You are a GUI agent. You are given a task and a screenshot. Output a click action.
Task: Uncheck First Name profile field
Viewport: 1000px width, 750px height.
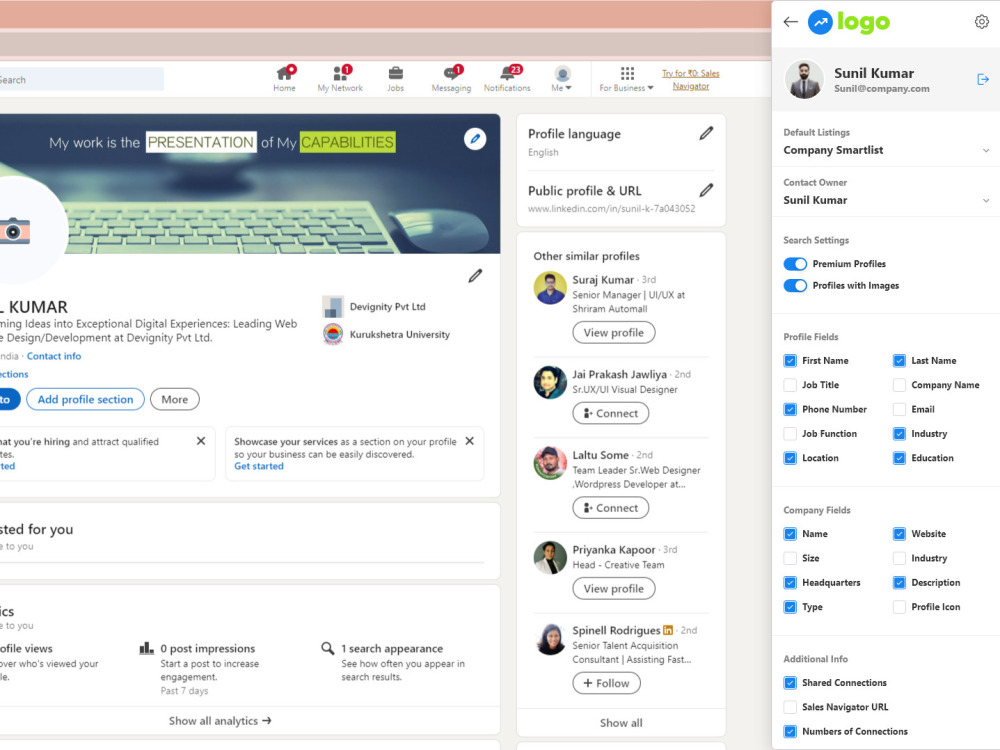(790, 361)
